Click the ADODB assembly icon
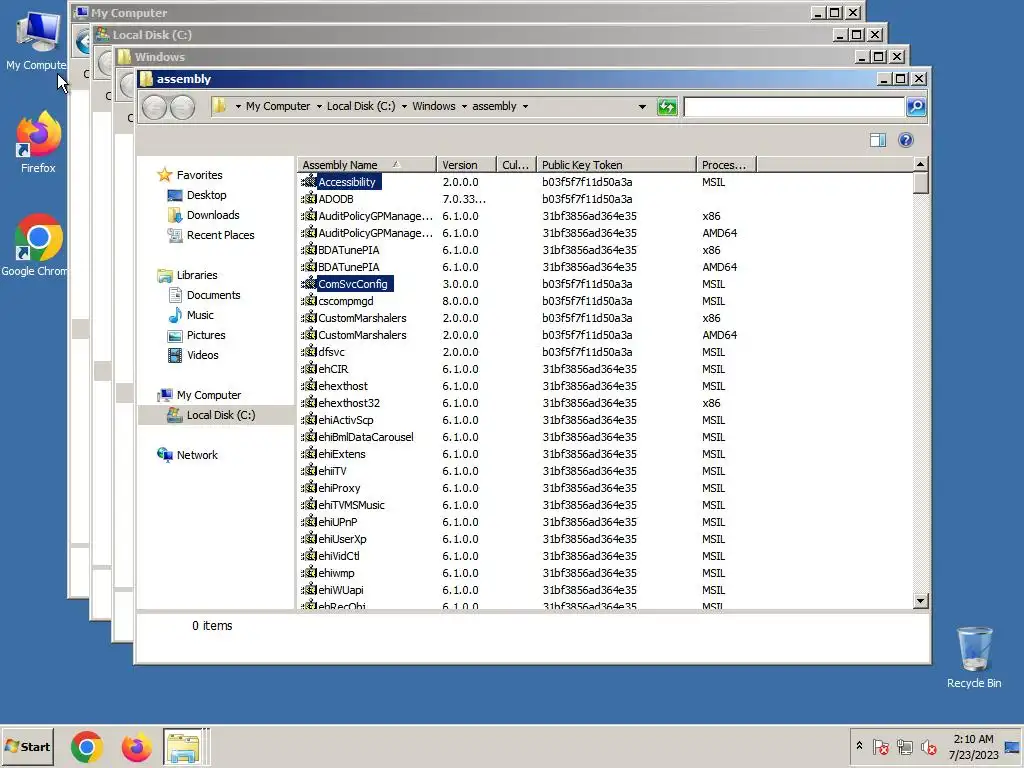The height and width of the screenshot is (768, 1024). 308,199
